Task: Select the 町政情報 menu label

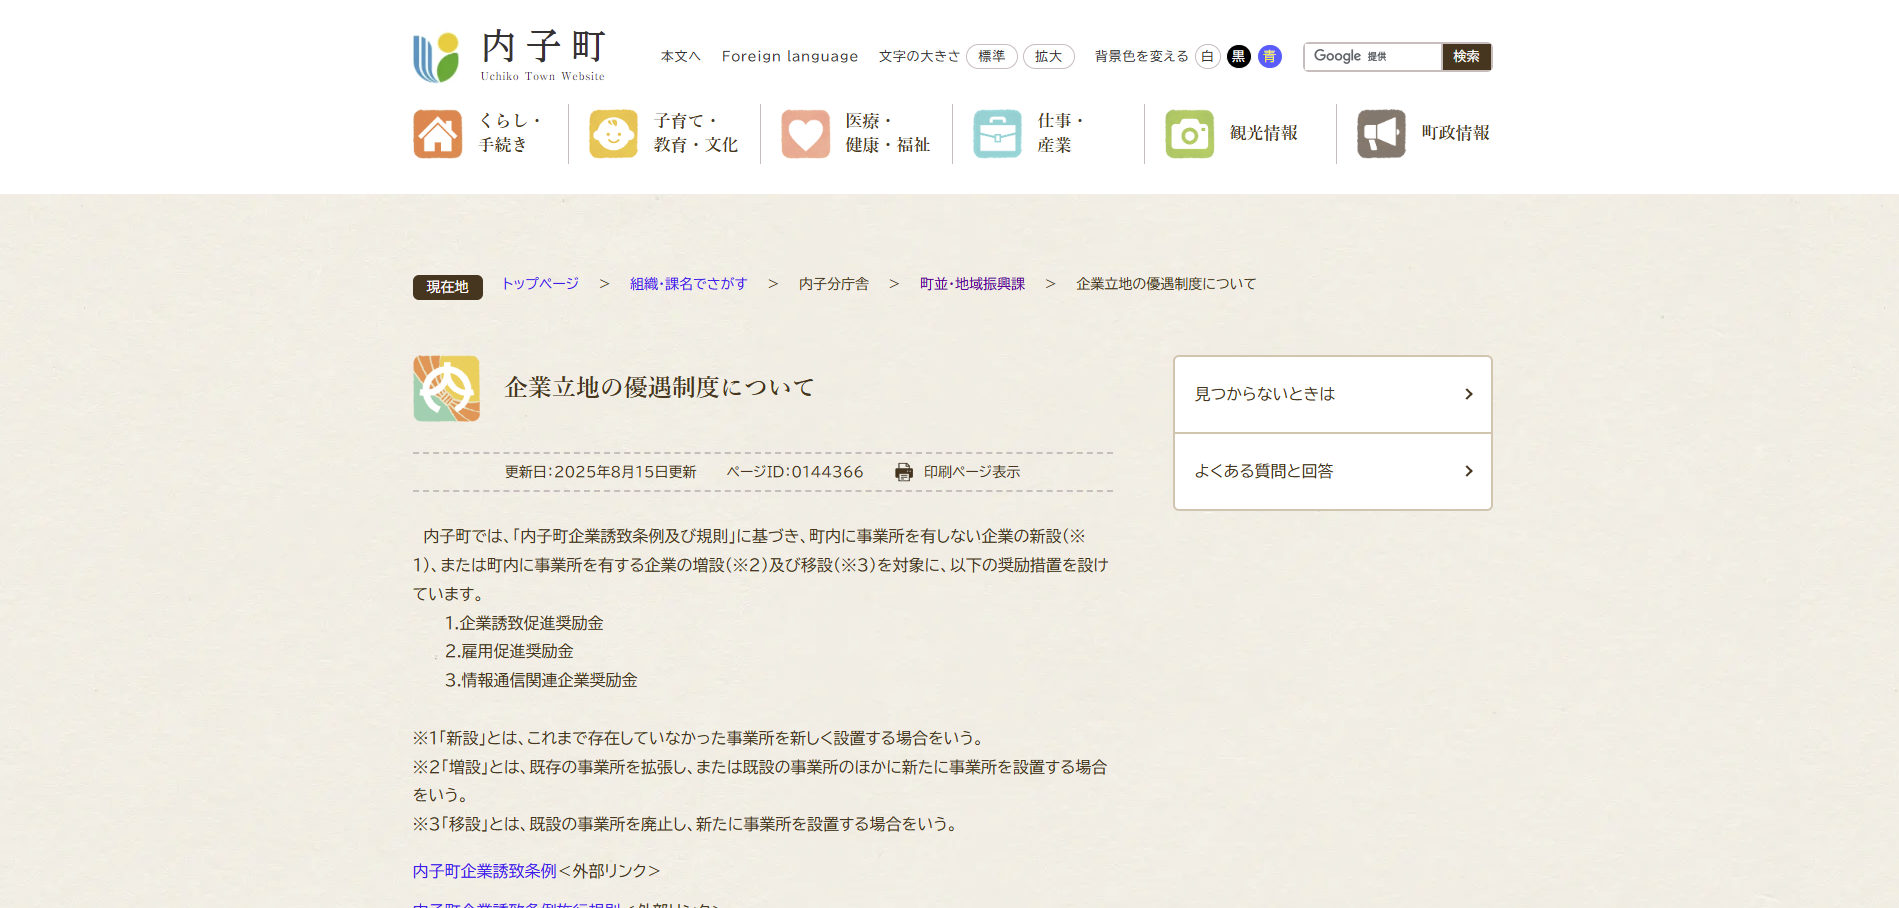Action: [x=1456, y=133]
